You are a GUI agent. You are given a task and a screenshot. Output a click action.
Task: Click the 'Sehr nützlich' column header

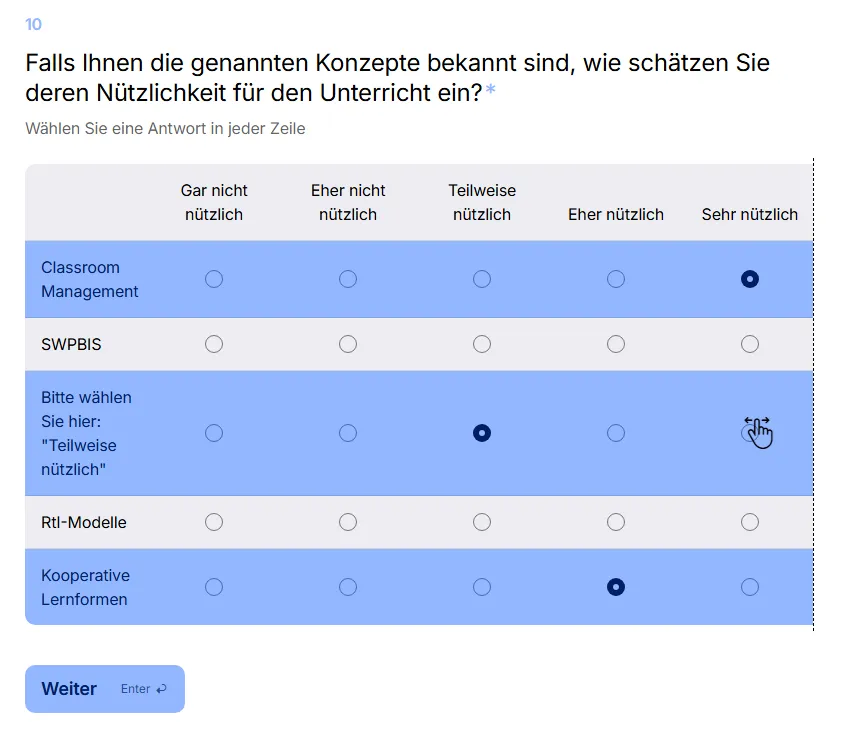[x=750, y=214]
